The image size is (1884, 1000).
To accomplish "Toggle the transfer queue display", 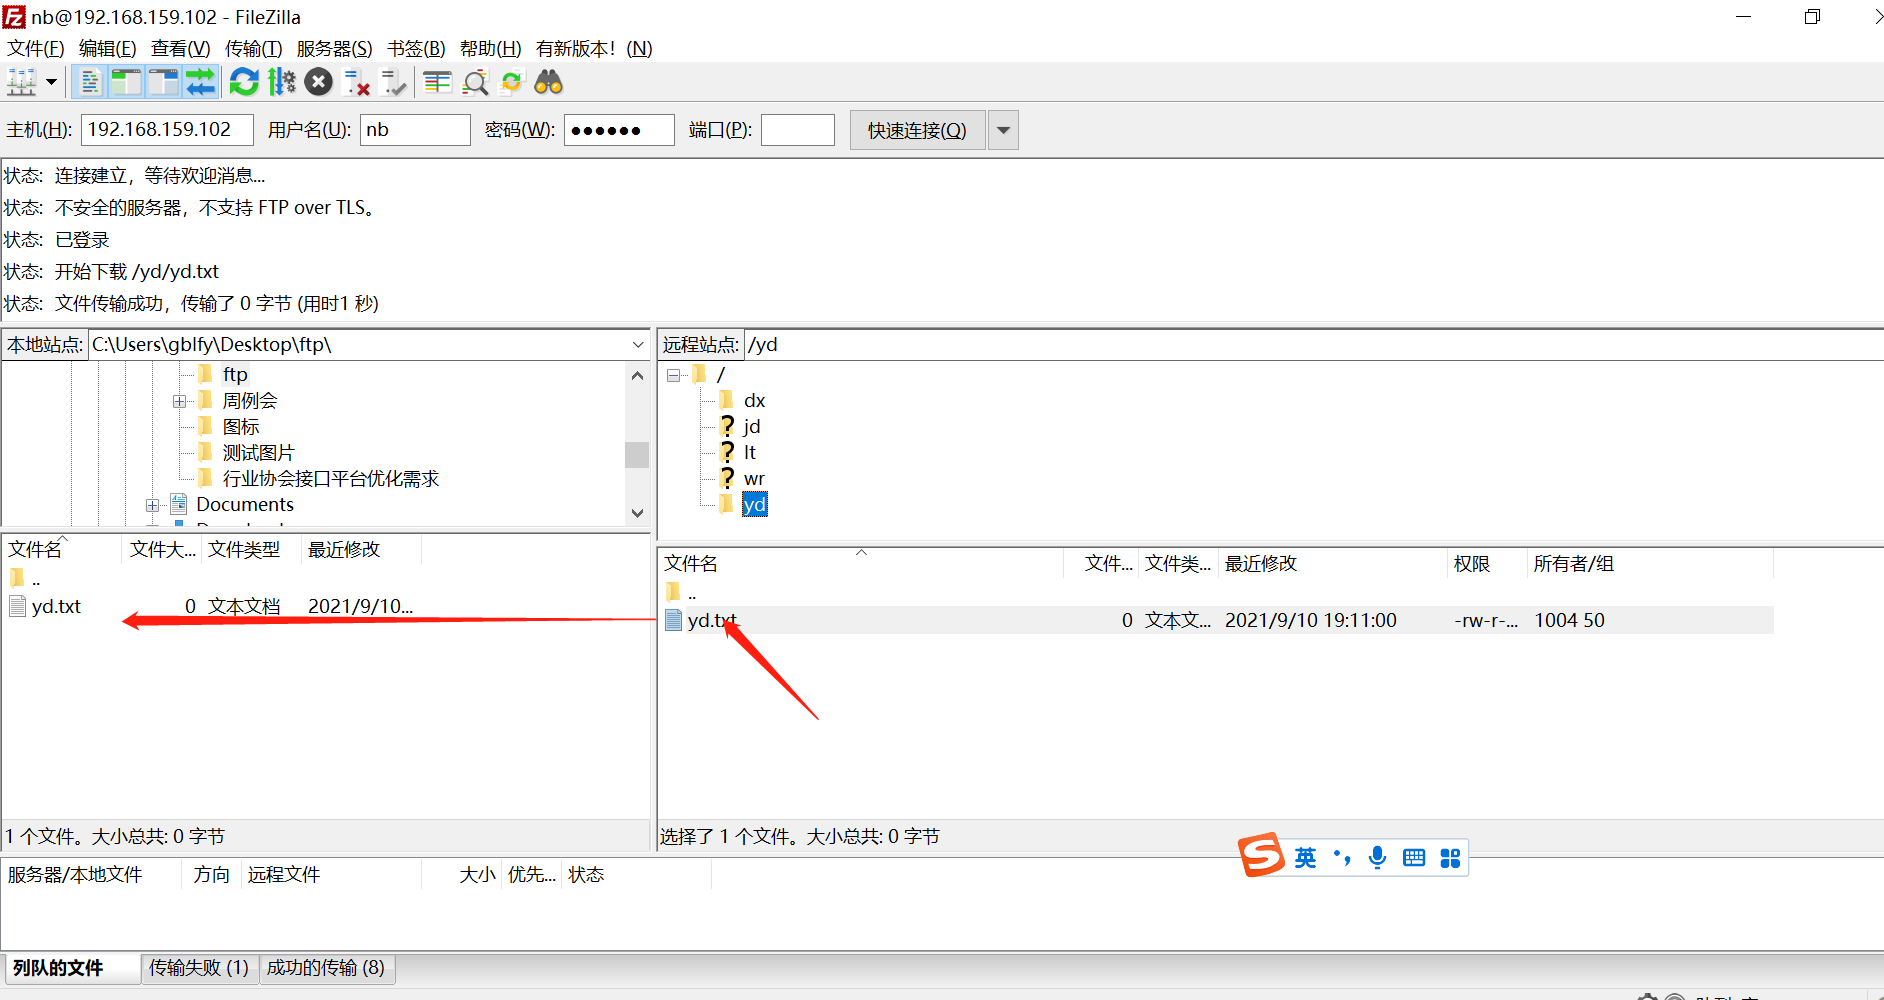I will point(200,82).
